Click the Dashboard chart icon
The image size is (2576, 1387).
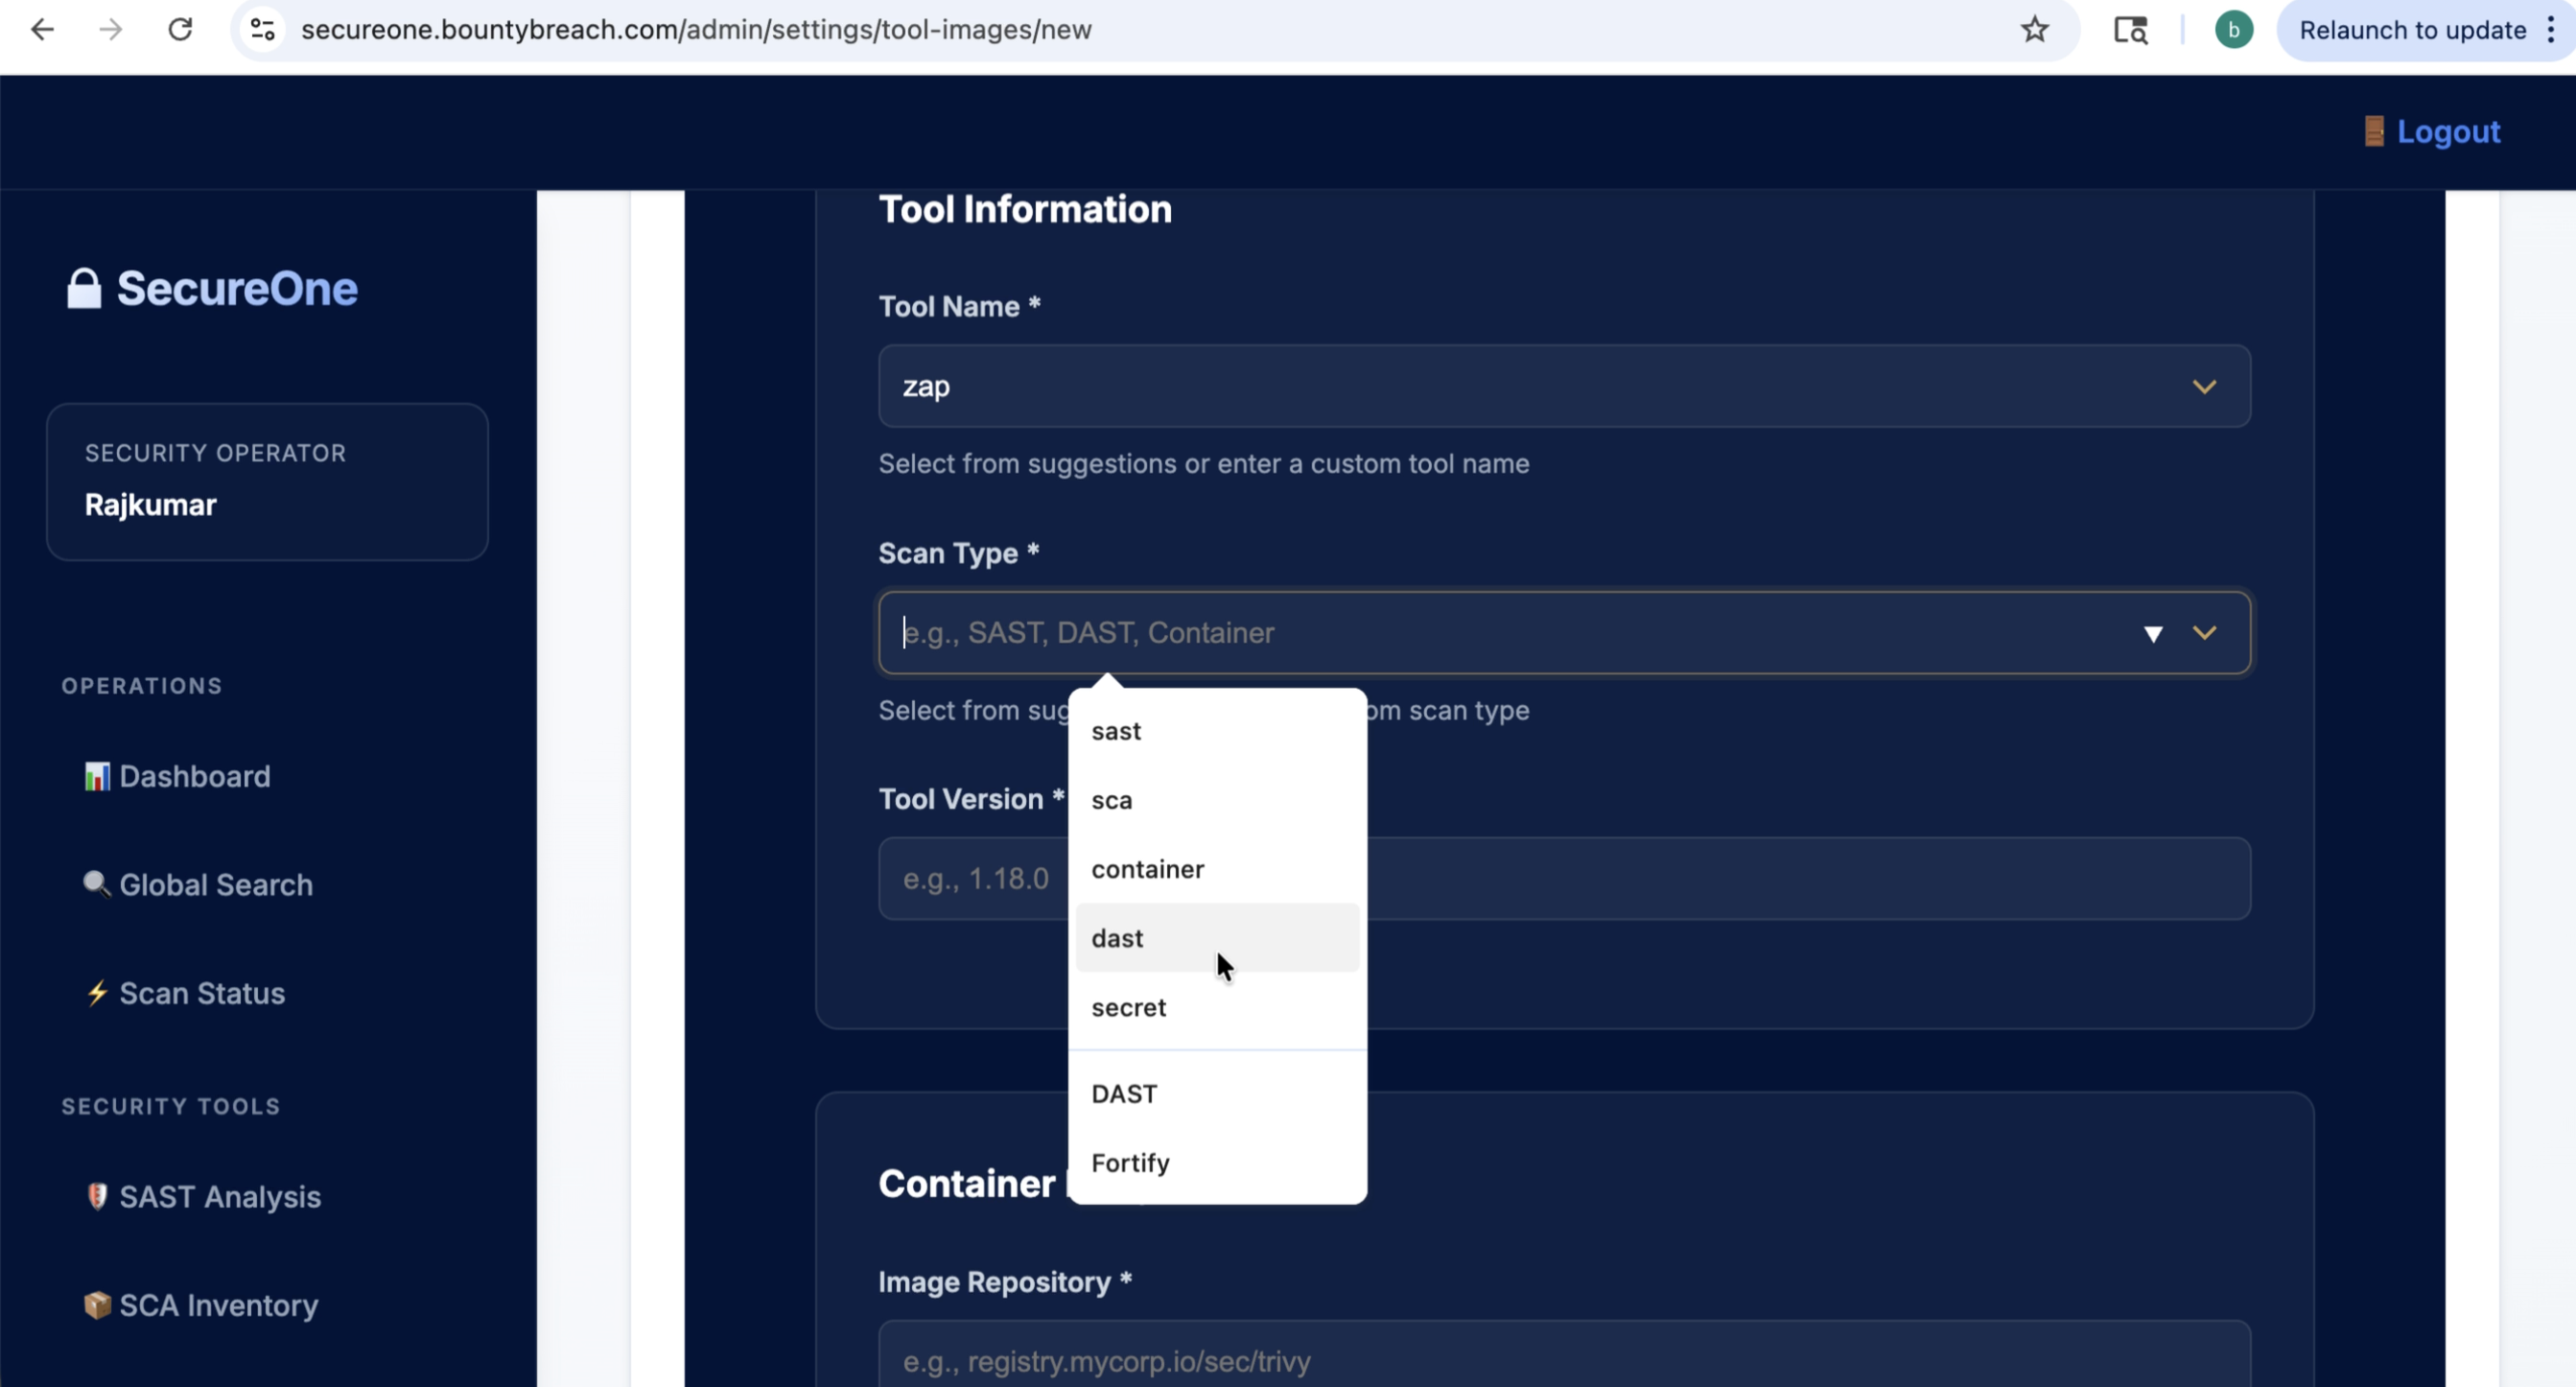pyautogui.click(x=97, y=776)
